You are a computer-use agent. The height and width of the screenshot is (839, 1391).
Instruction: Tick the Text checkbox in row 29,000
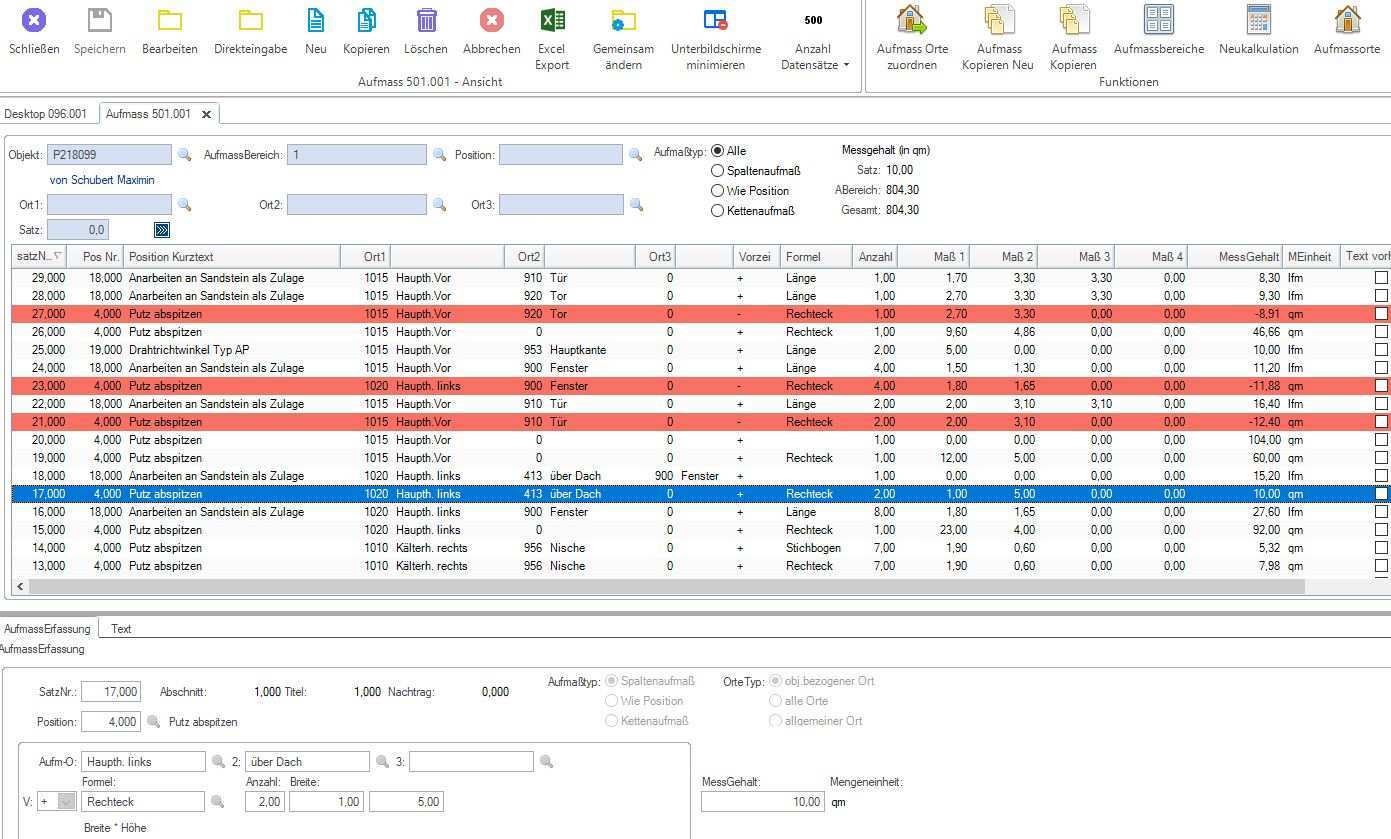click(1381, 278)
